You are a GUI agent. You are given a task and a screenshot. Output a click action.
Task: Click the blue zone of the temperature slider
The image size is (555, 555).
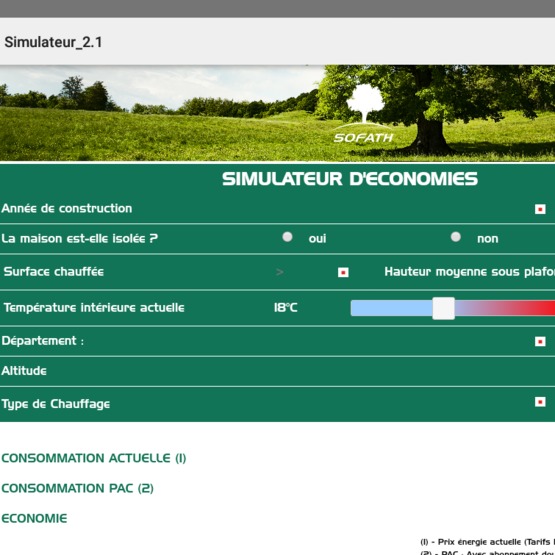point(391,308)
